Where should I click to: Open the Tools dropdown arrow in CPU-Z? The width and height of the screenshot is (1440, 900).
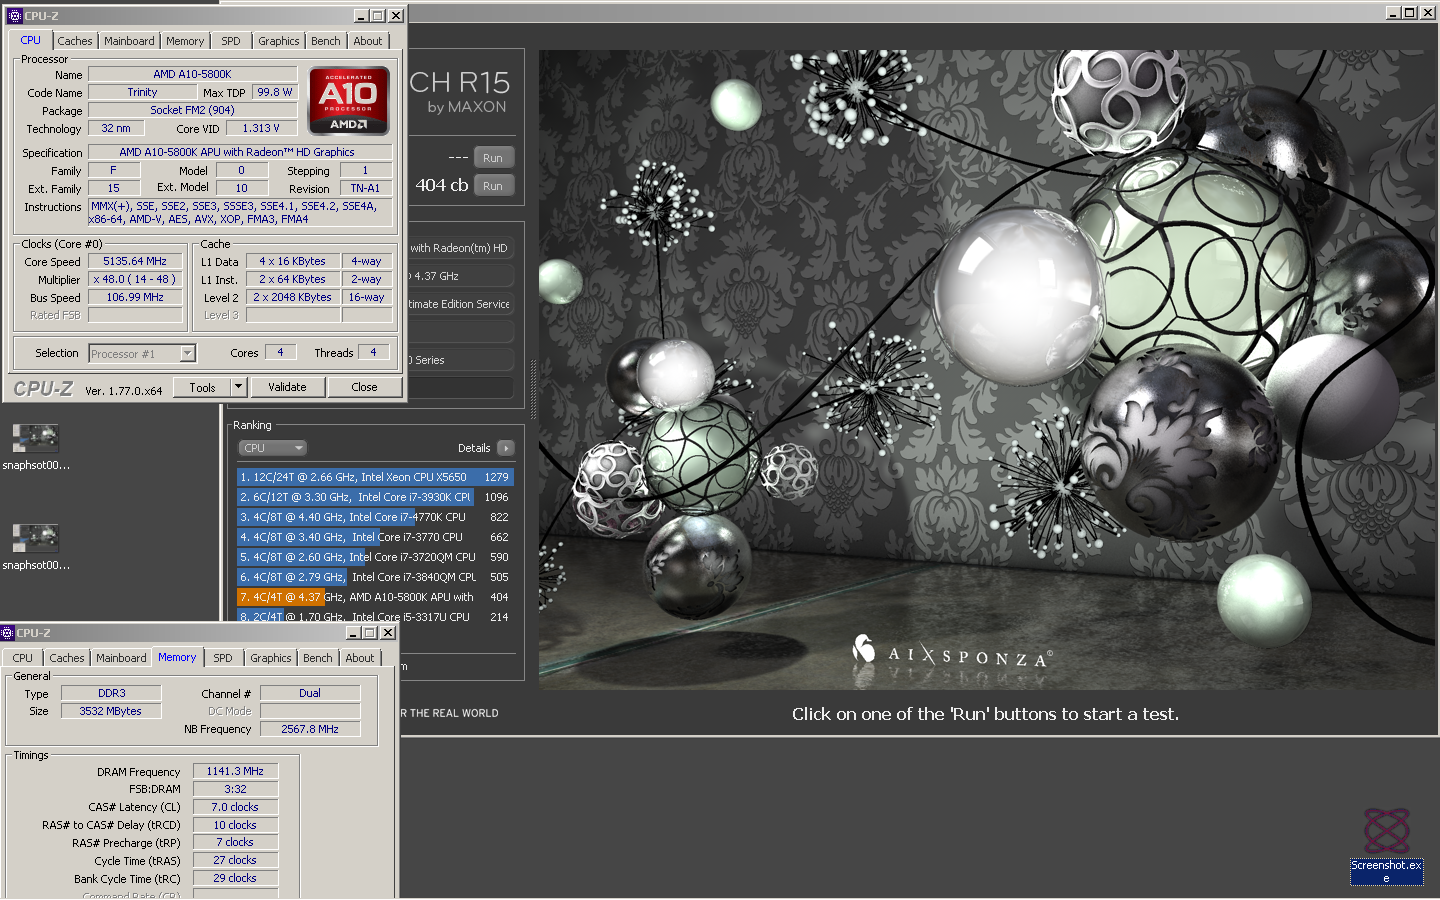point(238,387)
